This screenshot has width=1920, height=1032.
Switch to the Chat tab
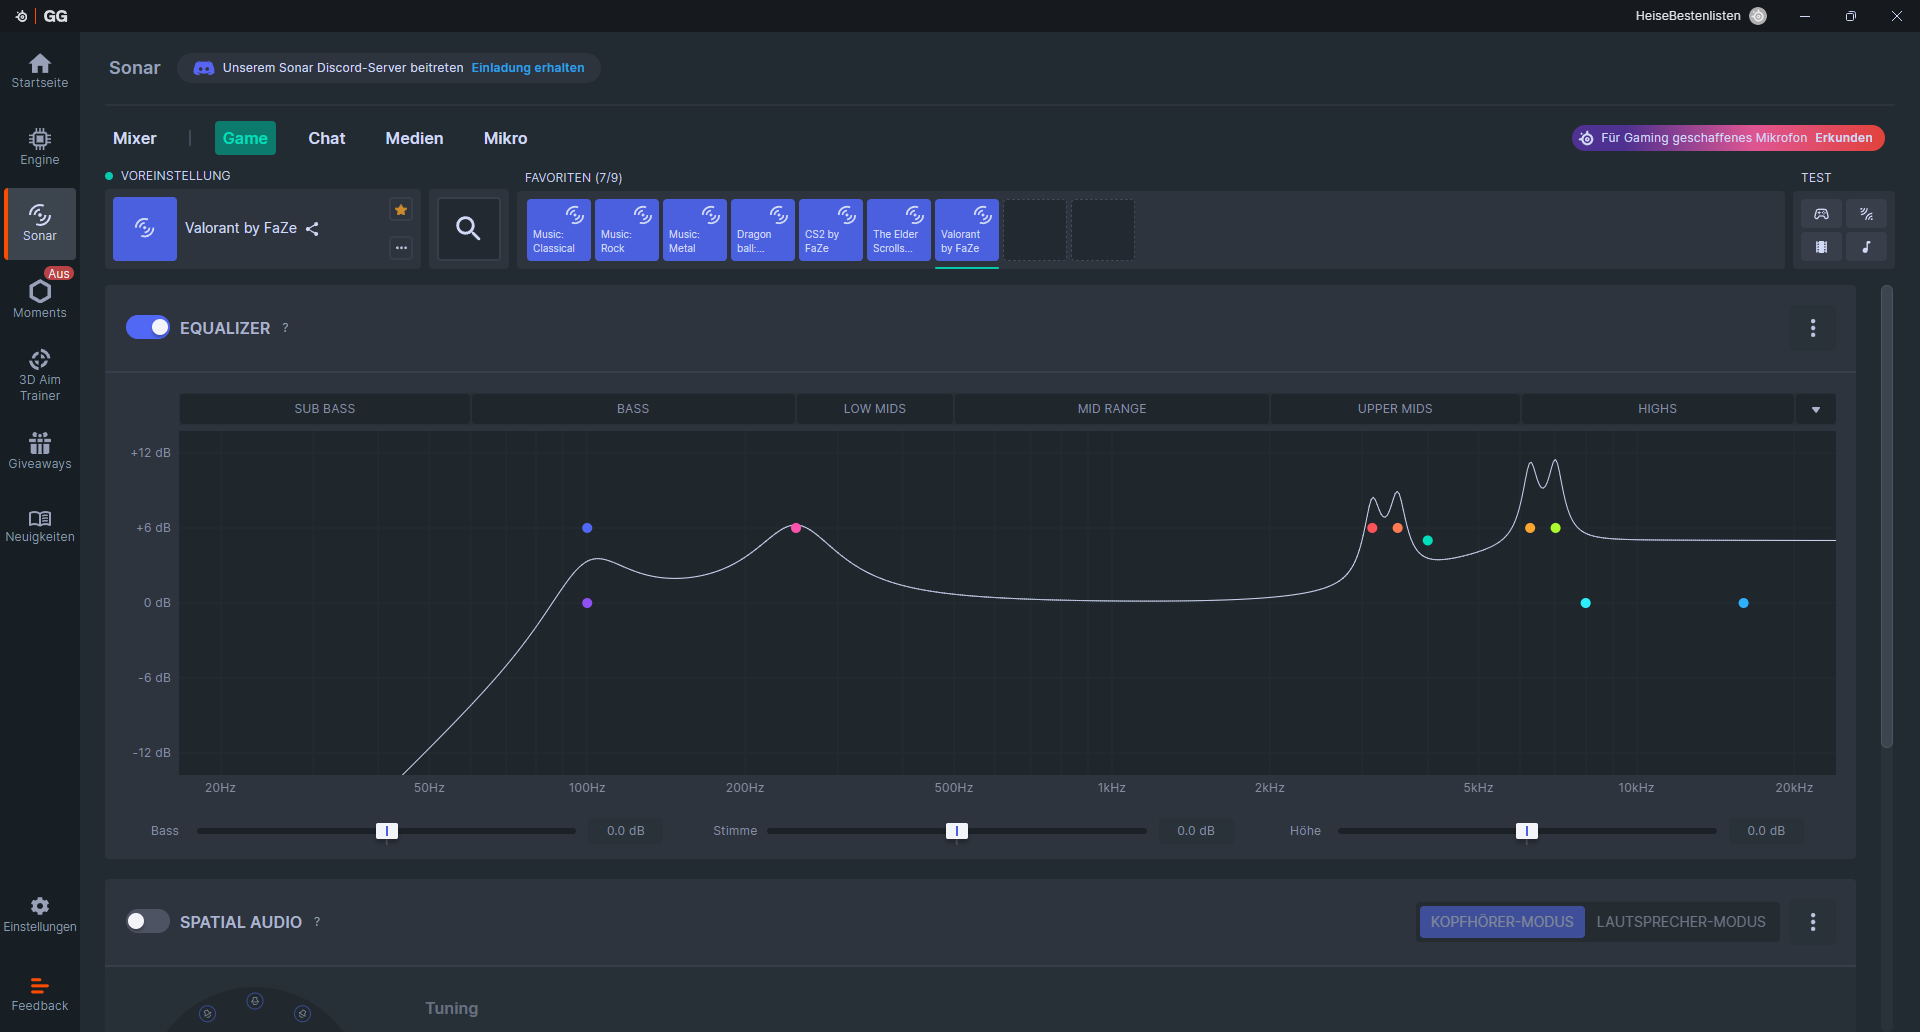tap(326, 138)
